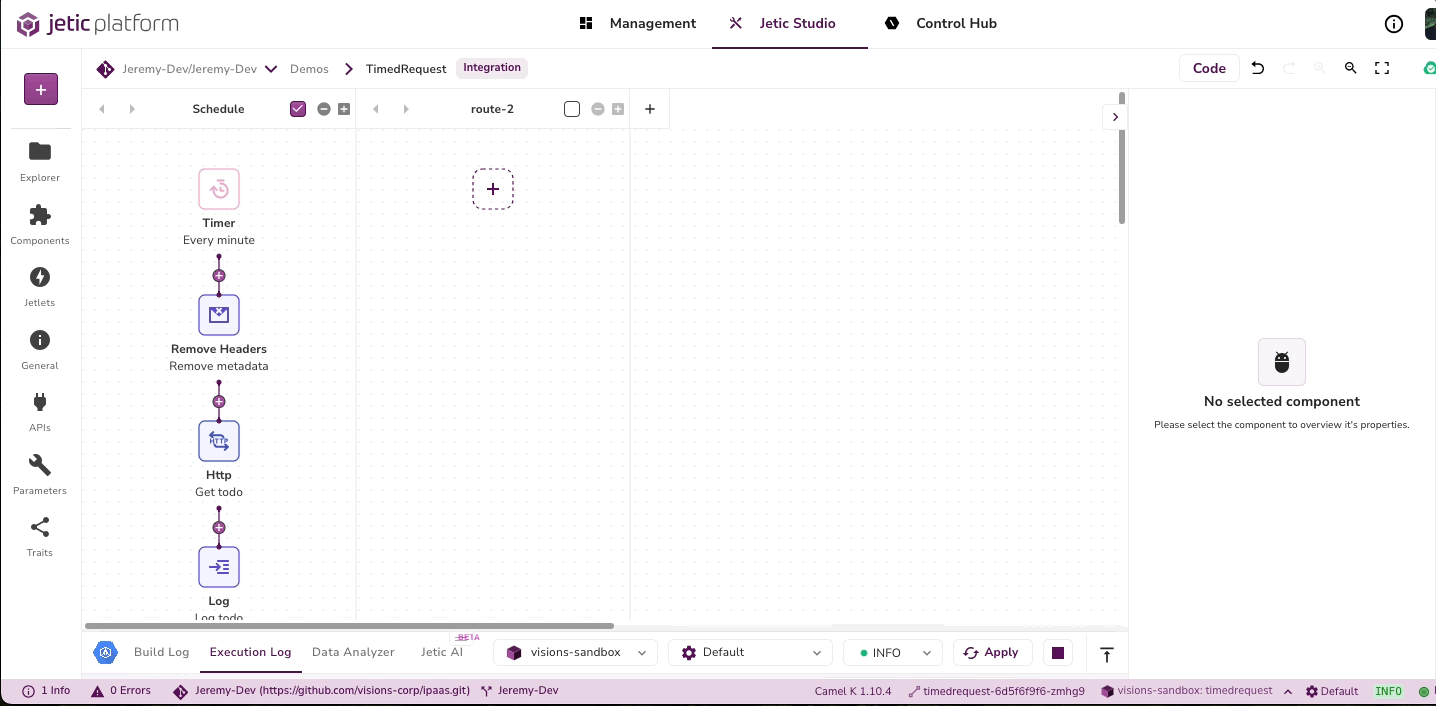Select the Log node icon
Viewport: 1436px width, 706px height.
tap(219, 567)
